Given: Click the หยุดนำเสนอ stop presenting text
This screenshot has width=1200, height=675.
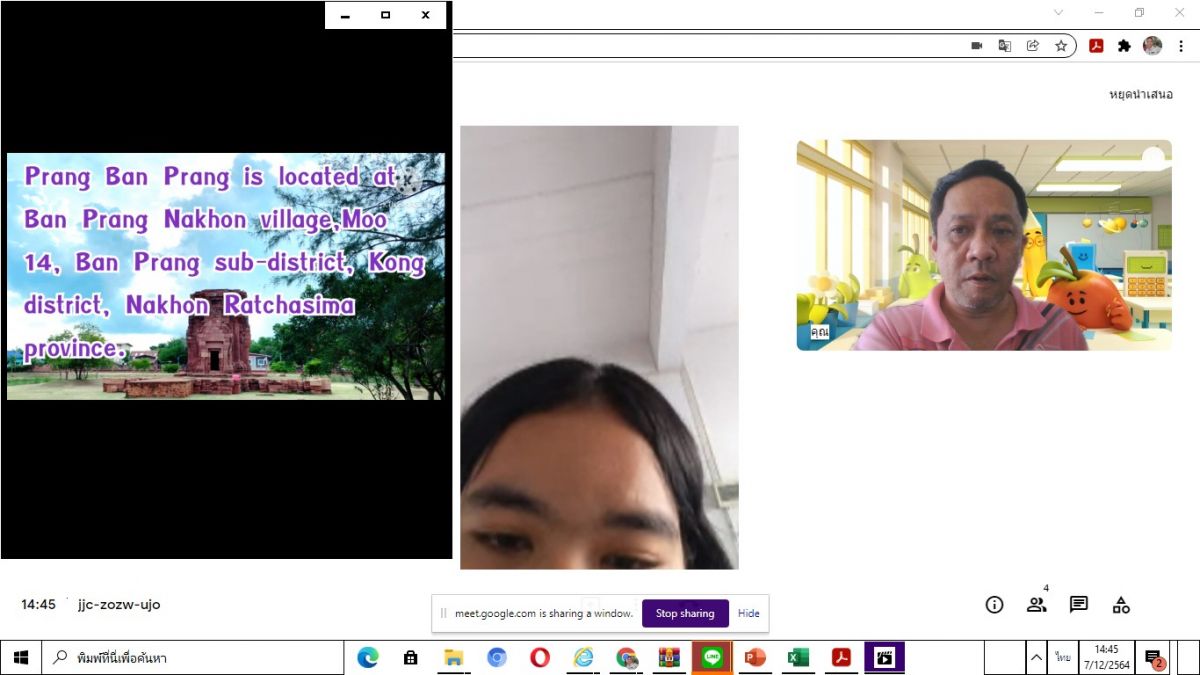Looking at the screenshot, I should point(1140,95).
